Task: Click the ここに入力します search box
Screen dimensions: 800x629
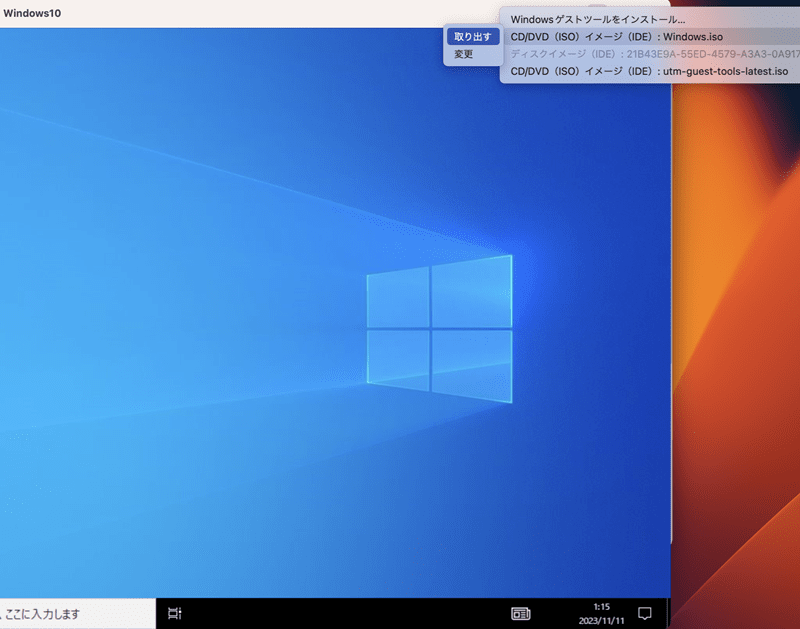Action: 78,614
